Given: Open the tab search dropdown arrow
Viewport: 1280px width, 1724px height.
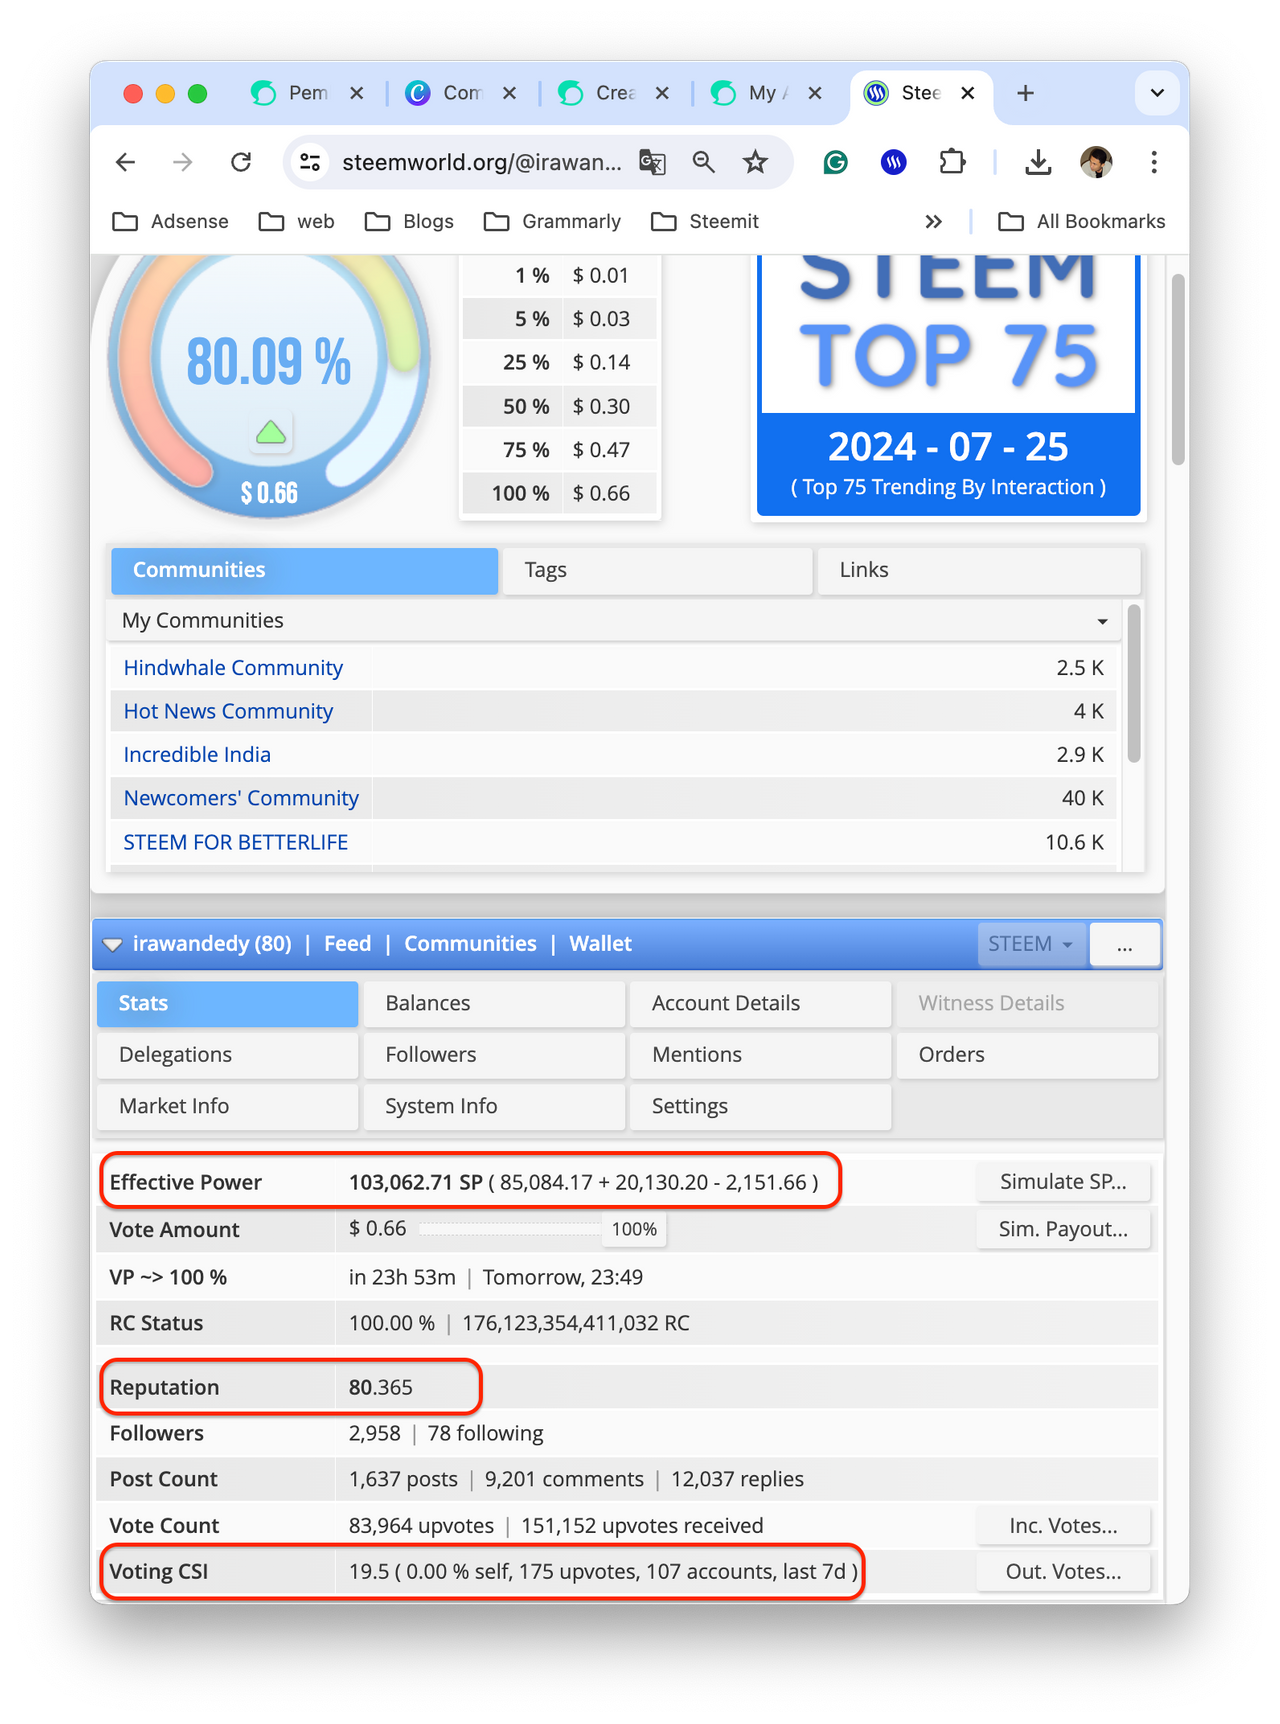Looking at the screenshot, I should tap(1157, 93).
